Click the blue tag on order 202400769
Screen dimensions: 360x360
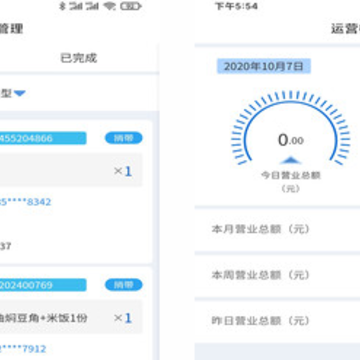point(124,285)
